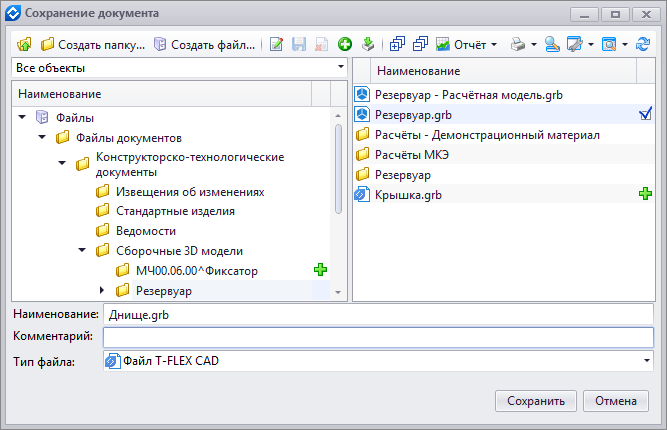Click Создать файл toolbar button
The width and height of the screenshot is (667, 430).
point(205,44)
